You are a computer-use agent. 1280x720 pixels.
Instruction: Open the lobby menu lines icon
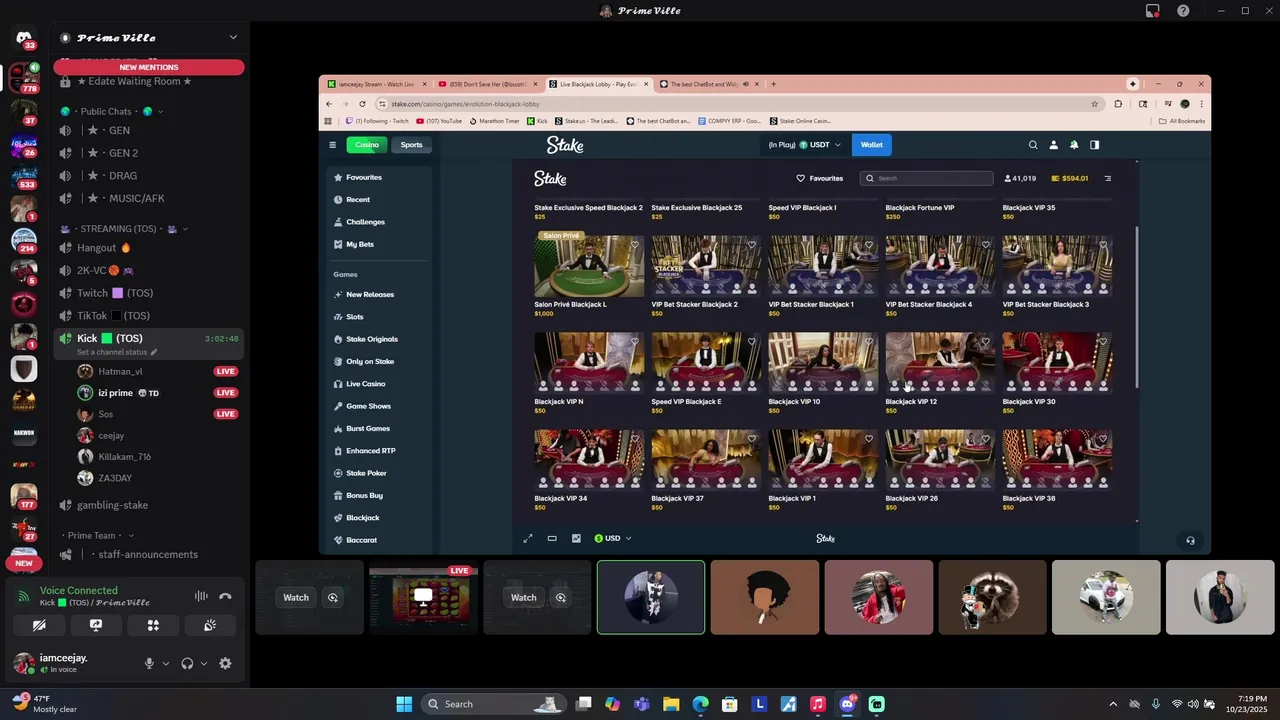[x=1107, y=178]
